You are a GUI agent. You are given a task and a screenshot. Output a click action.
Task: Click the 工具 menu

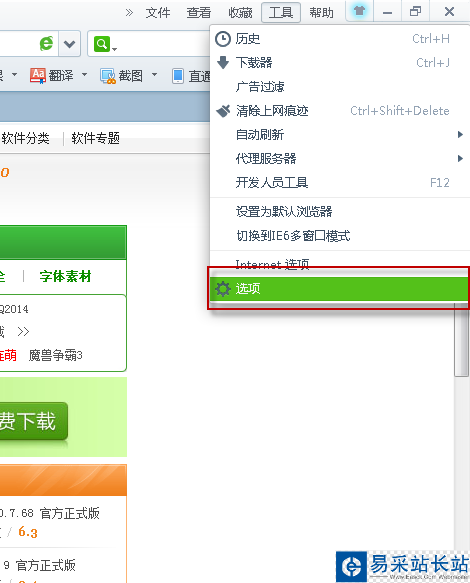coord(281,13)
